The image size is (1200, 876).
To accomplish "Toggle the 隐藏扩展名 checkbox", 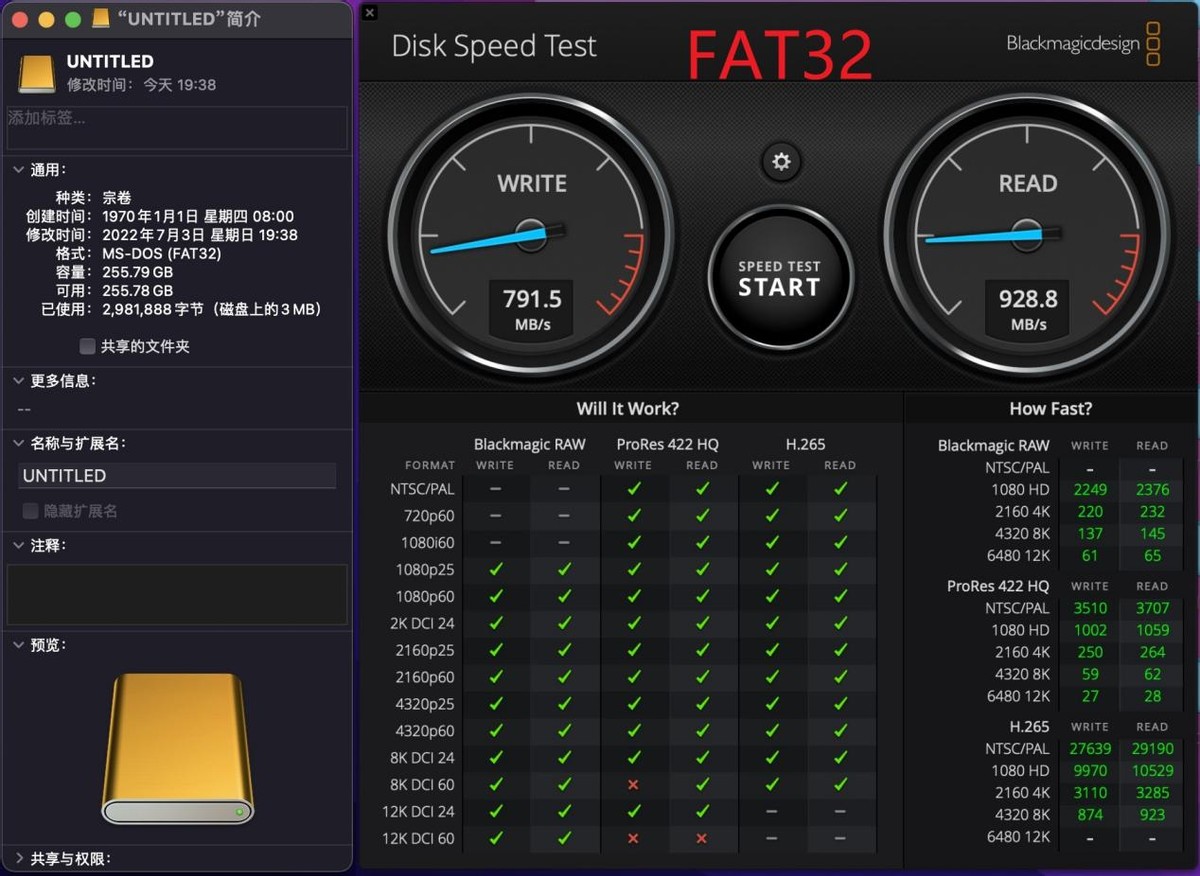I will click(31, 511).
